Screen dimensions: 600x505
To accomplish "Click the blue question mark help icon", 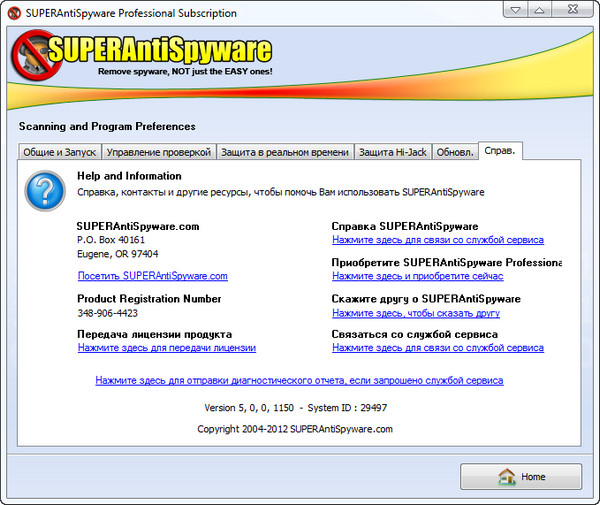I will (44, 190).
